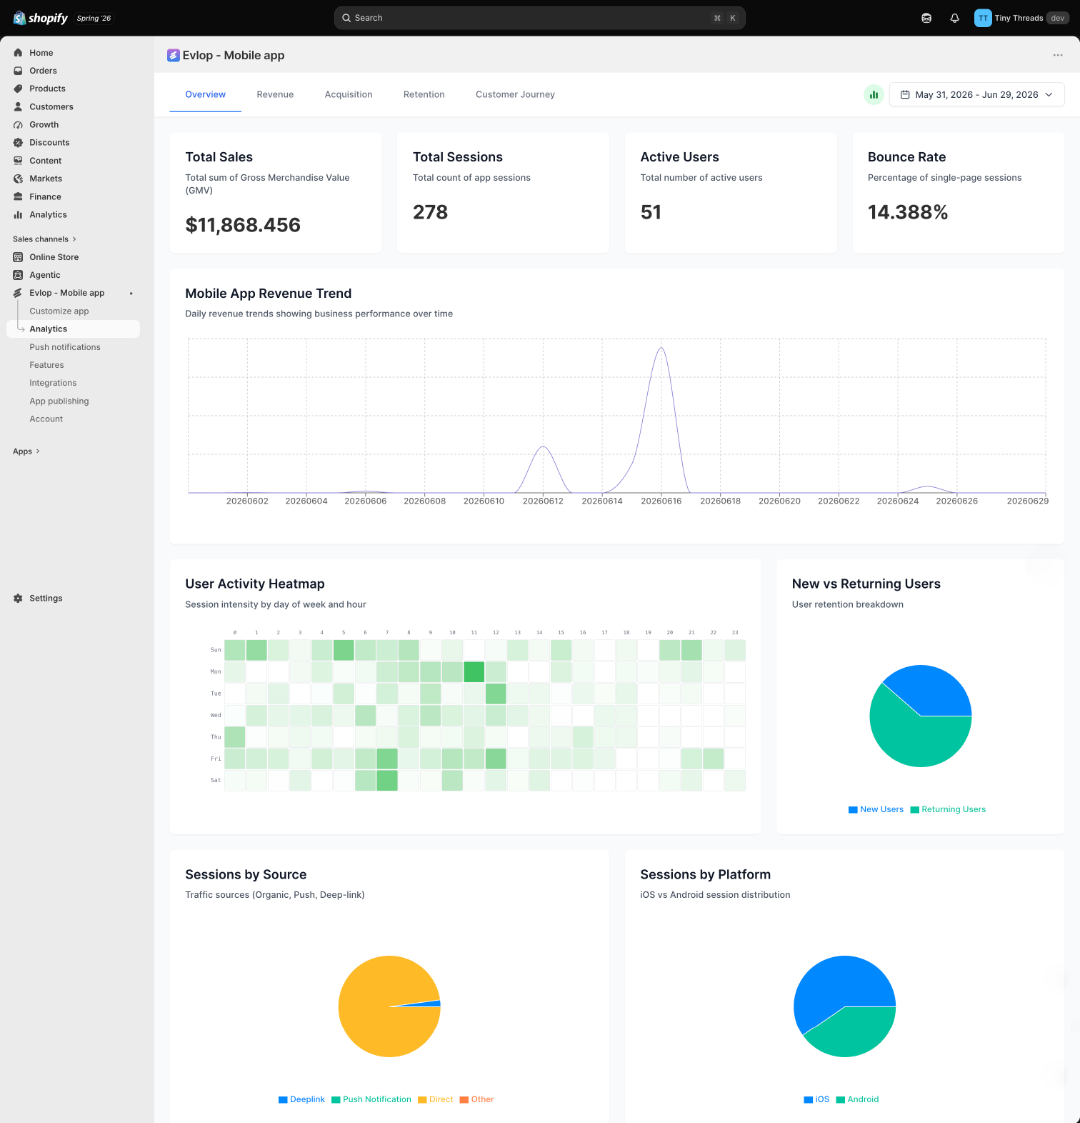Click the Shopify logo
This screenshot has width=1080, height=1123.
pyautogui.click(x=40, y=18)
